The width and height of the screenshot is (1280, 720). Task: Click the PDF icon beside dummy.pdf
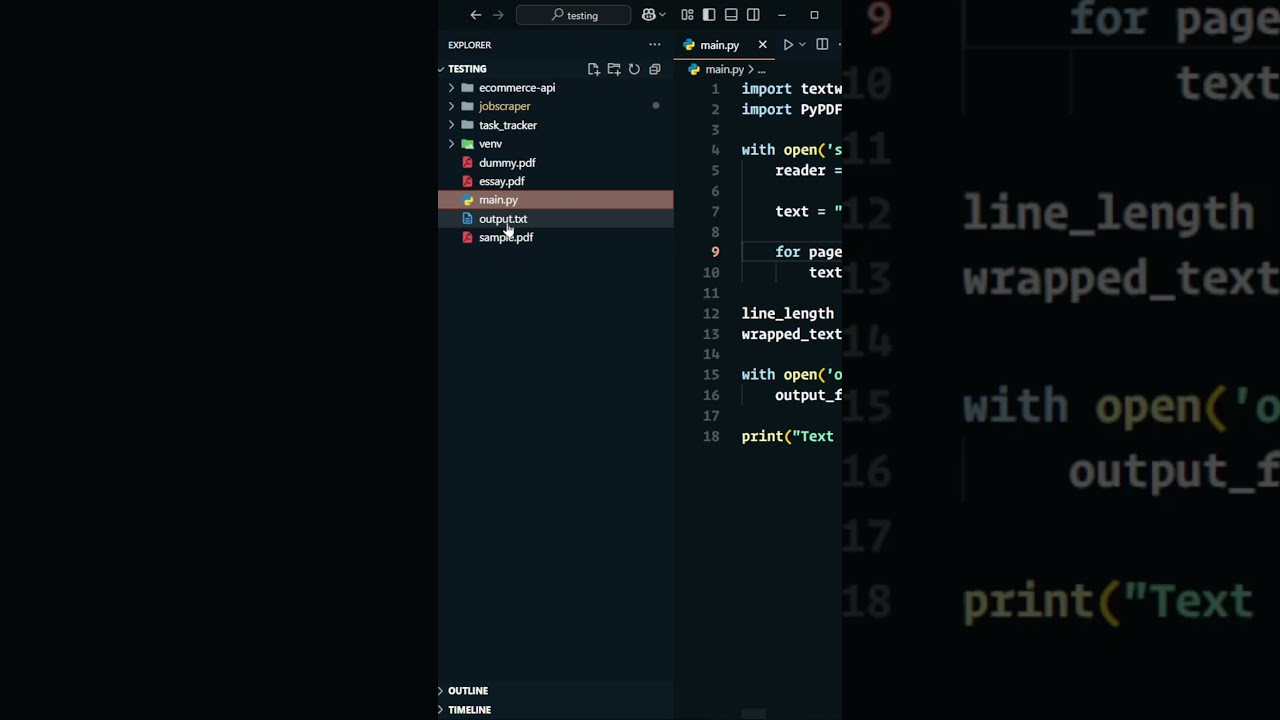click(467, 163)
